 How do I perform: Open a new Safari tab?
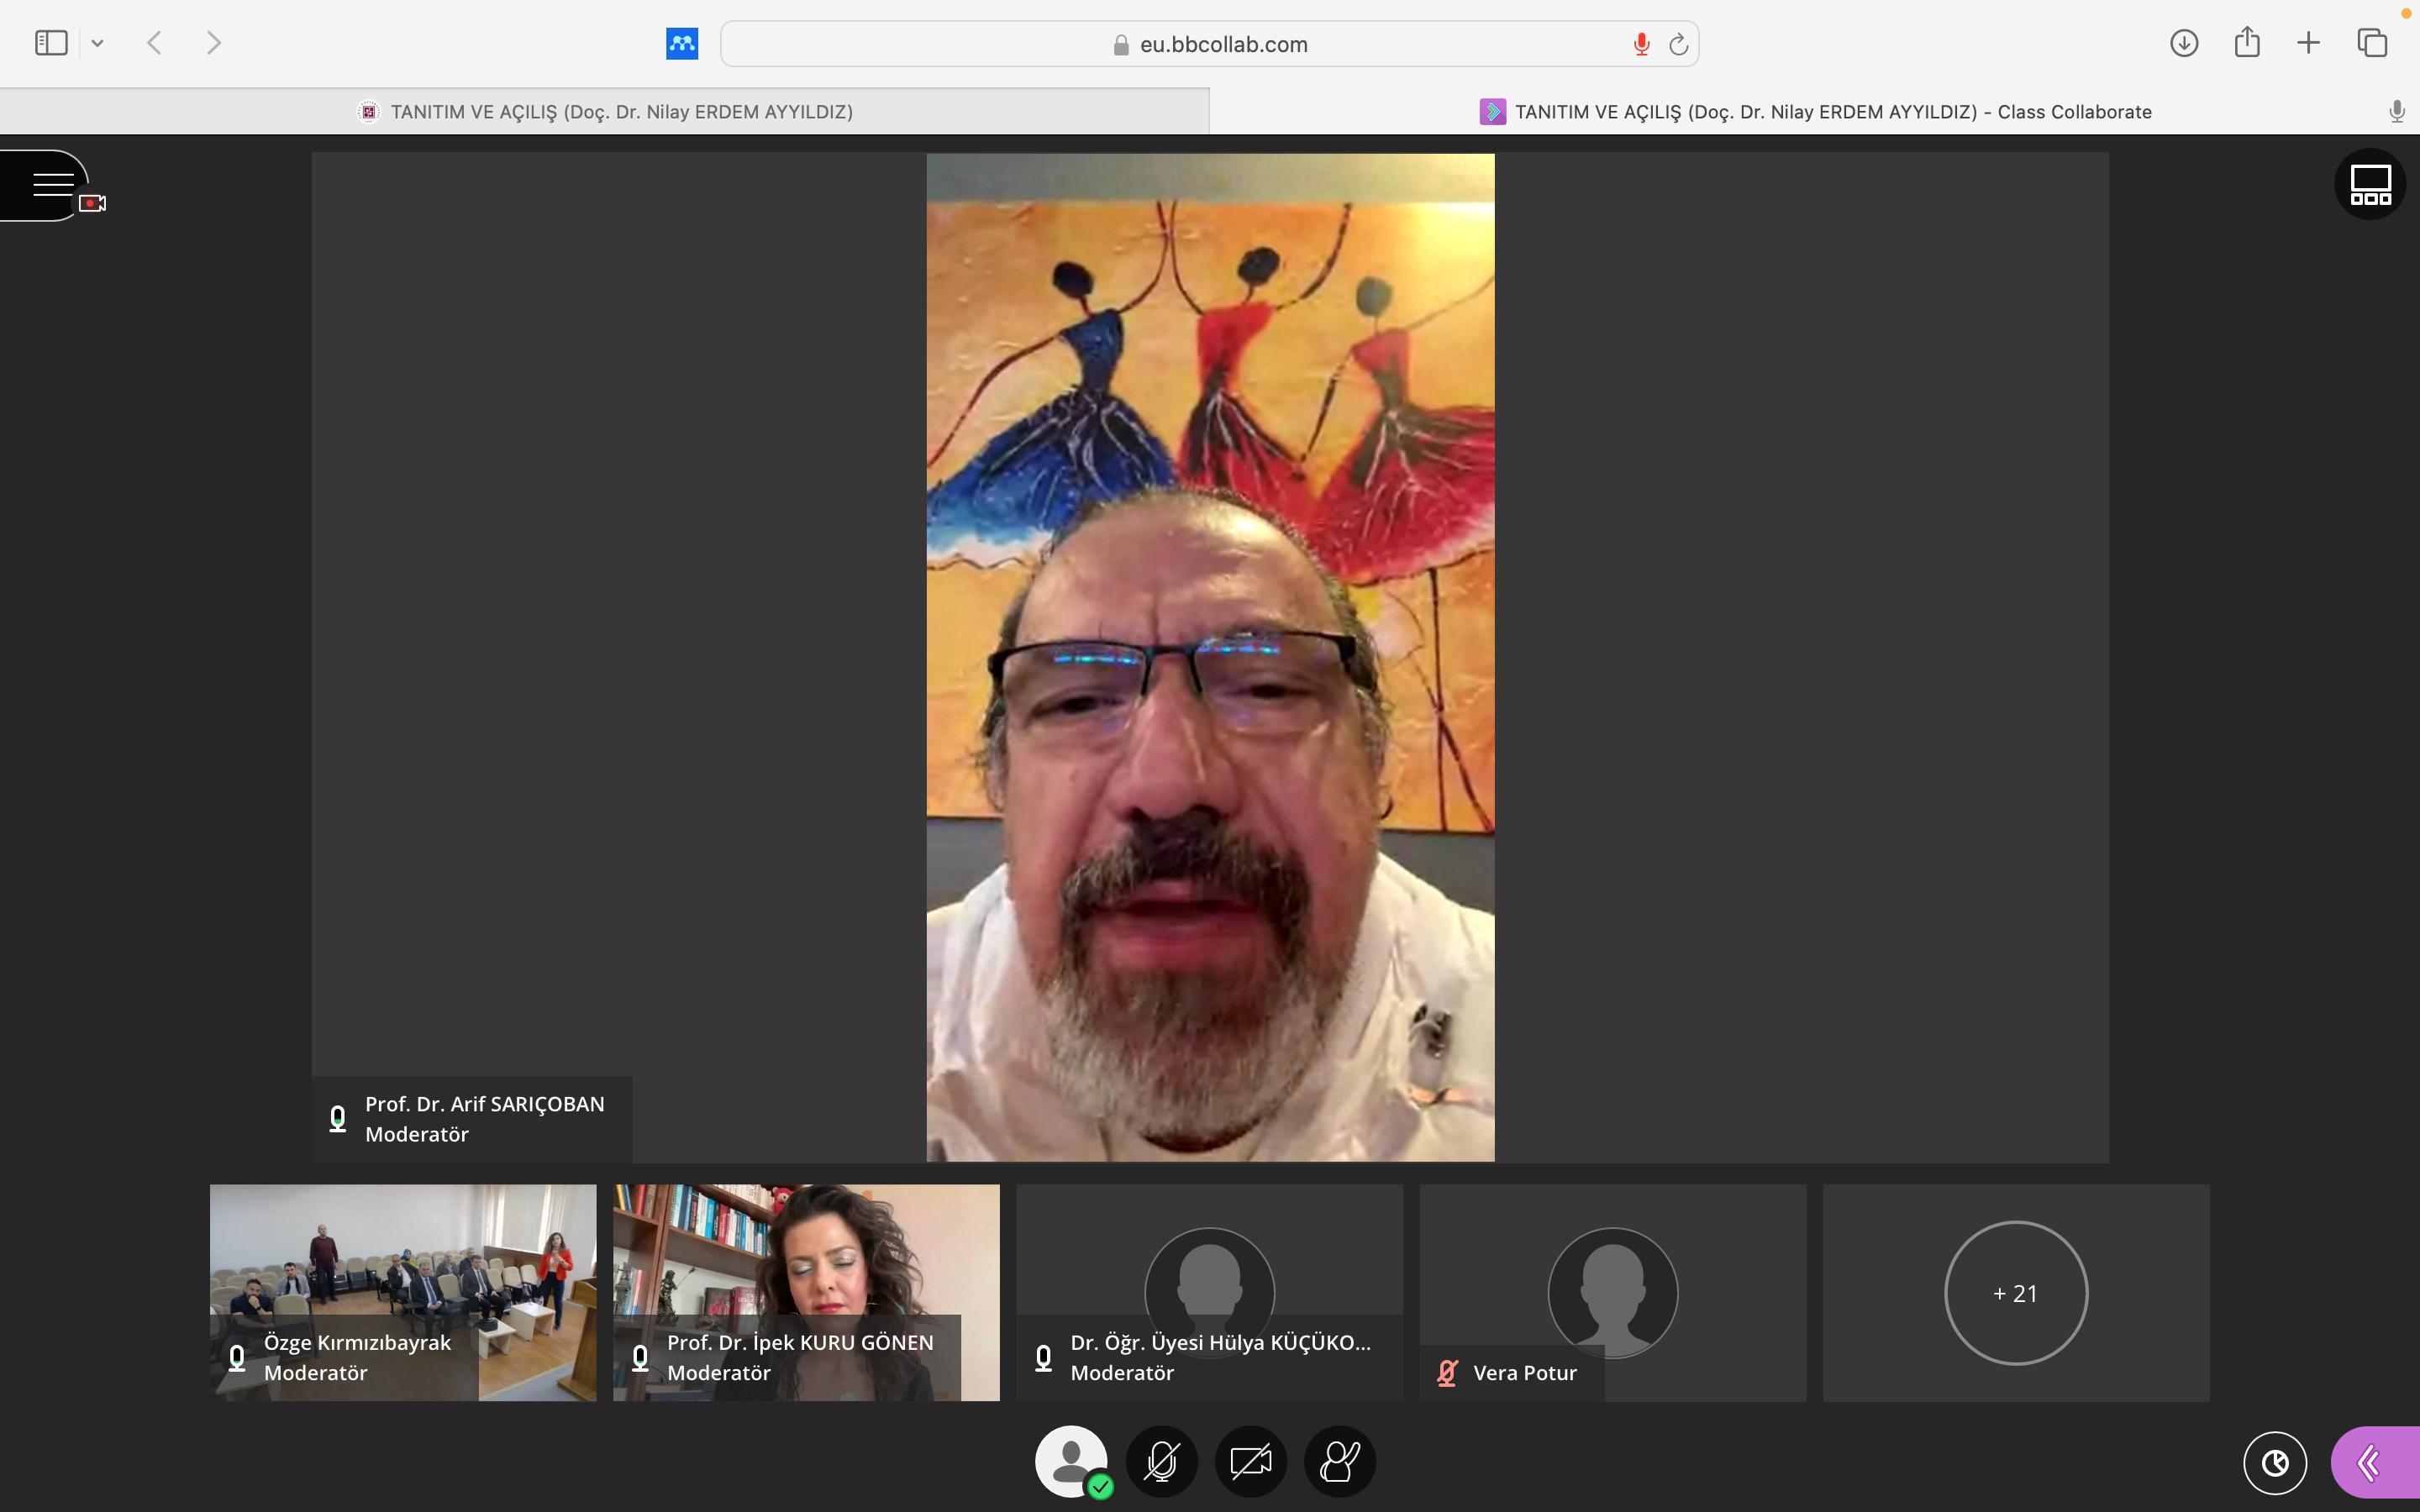click(x=2308, y=43)
